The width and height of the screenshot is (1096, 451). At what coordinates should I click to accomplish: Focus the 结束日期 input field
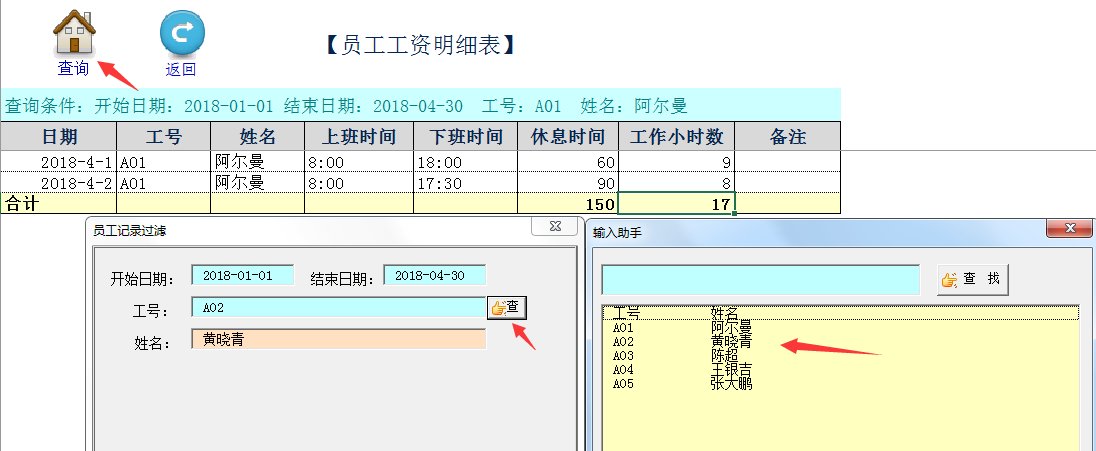pyautogui.click(x=435, y=275)
